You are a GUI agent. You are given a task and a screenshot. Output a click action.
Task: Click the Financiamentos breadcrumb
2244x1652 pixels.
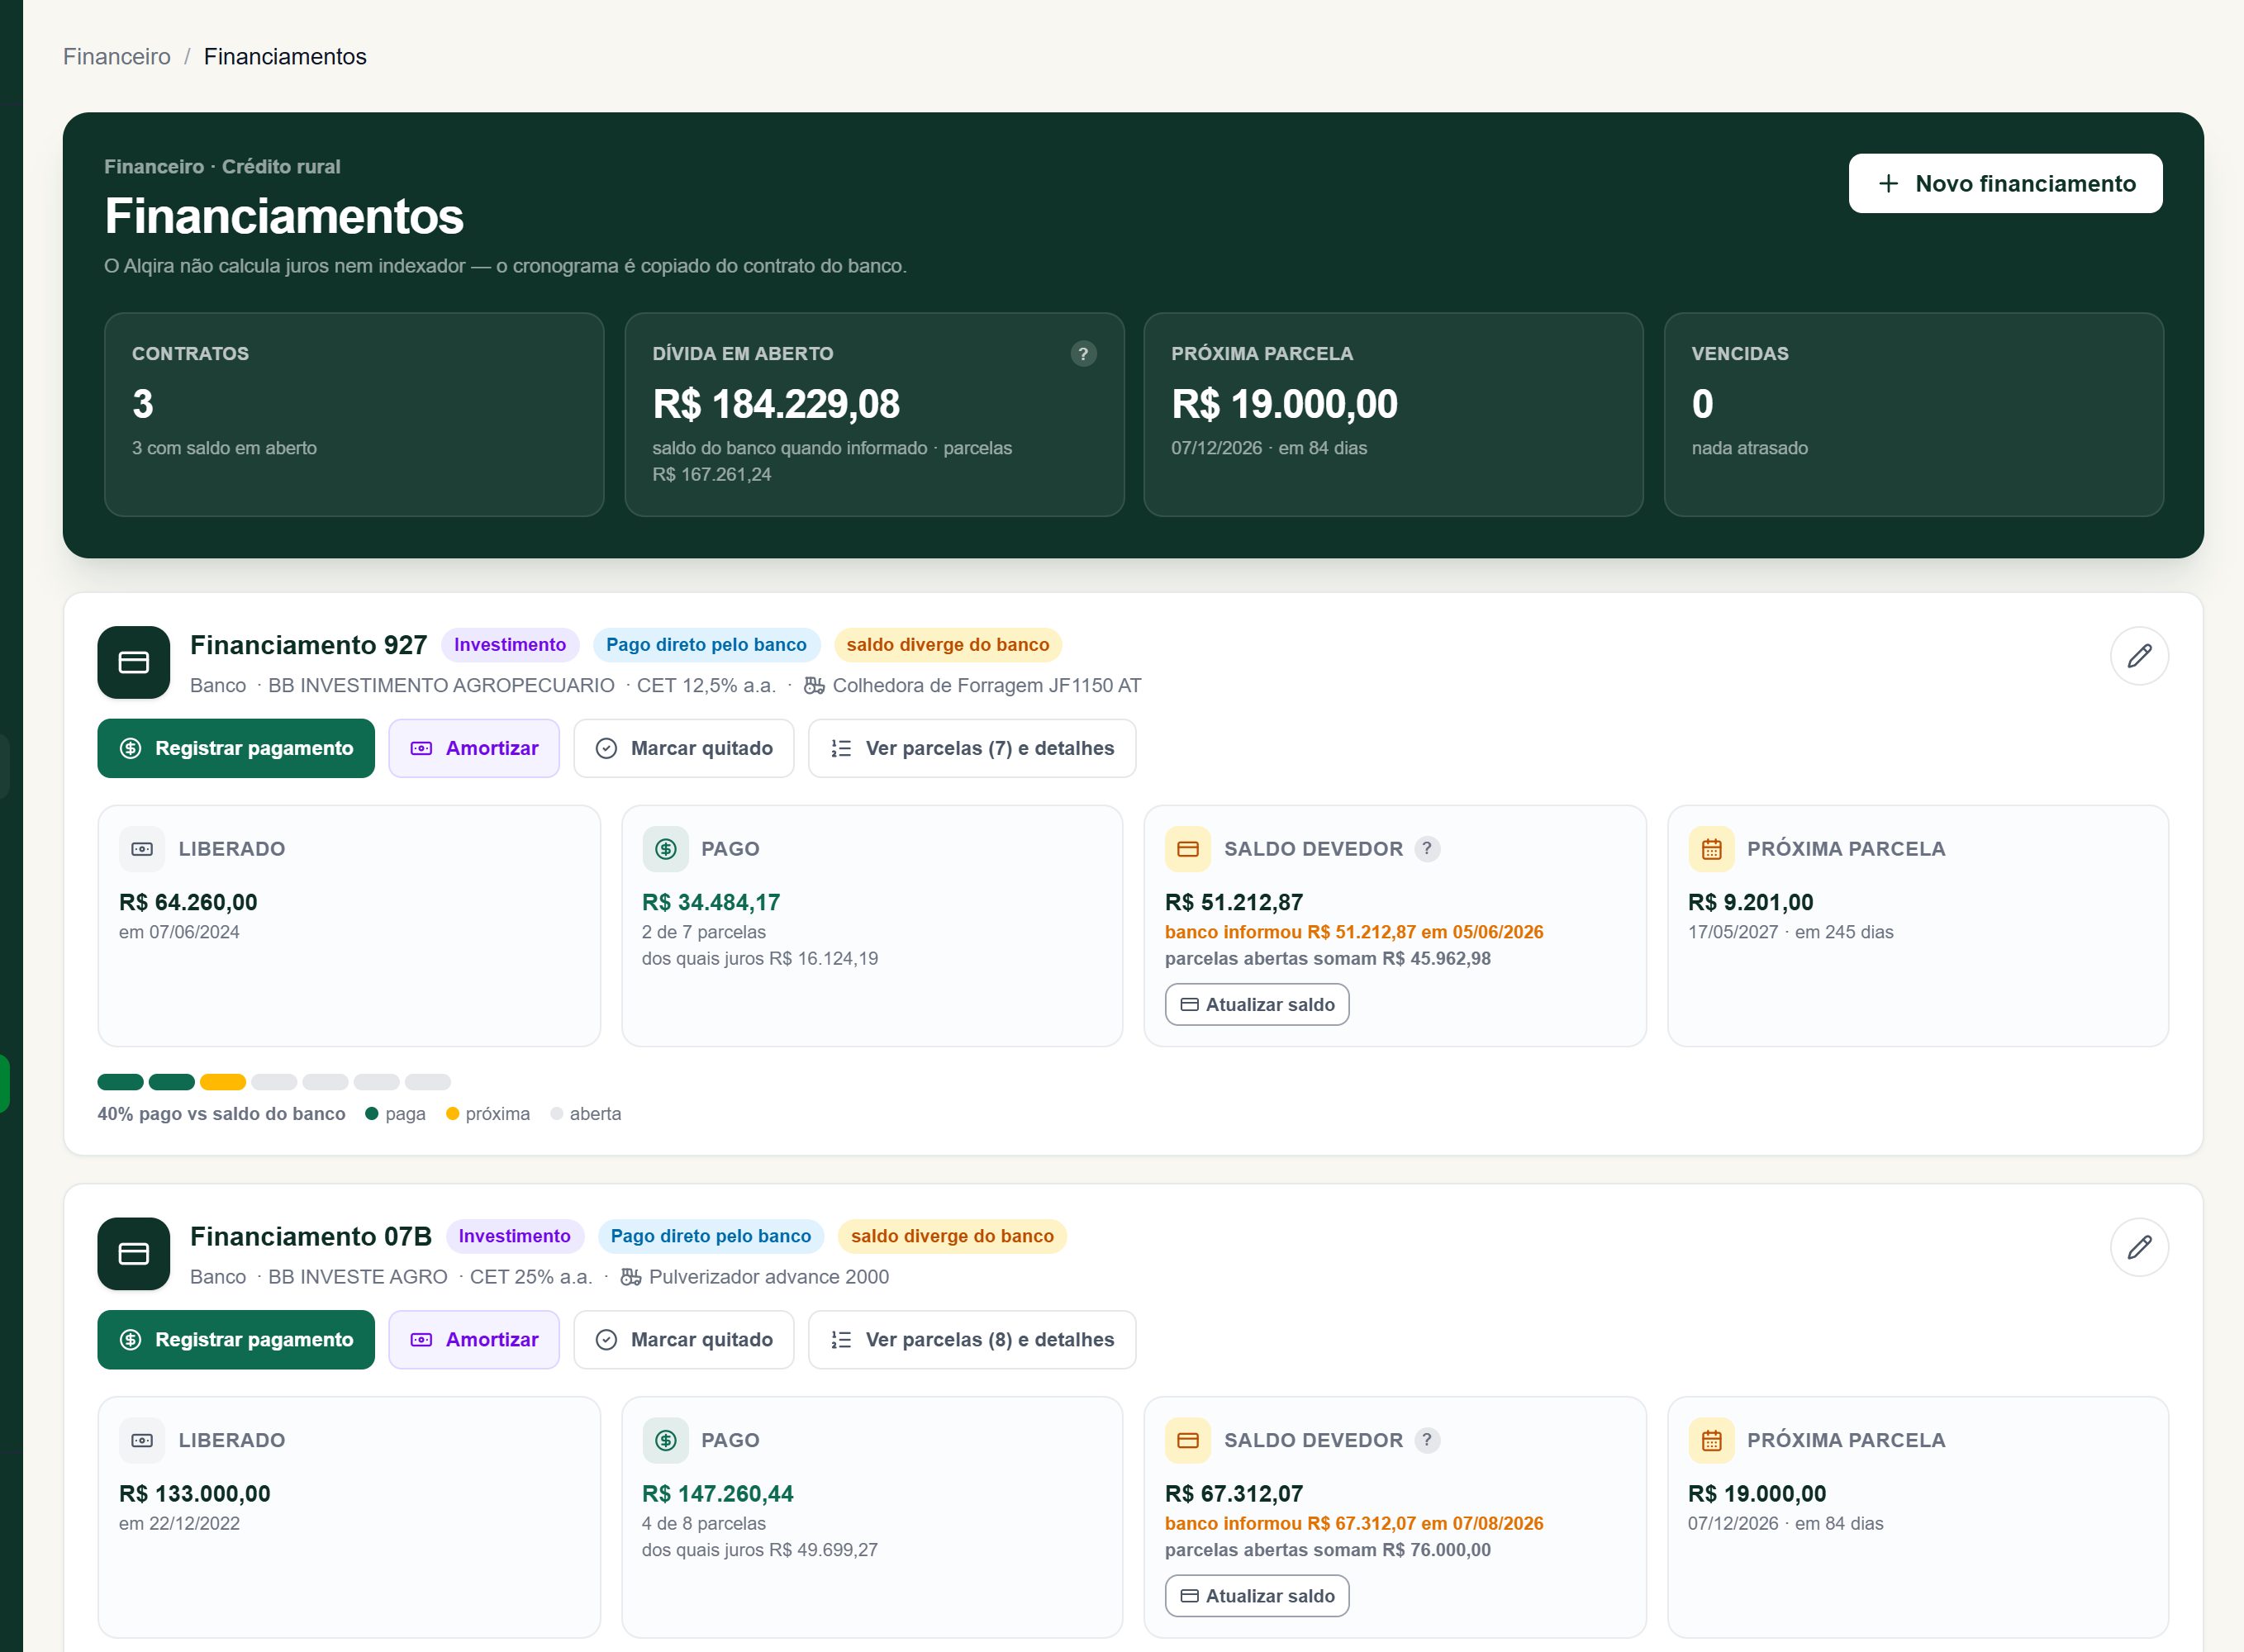[x=285, y=57]
